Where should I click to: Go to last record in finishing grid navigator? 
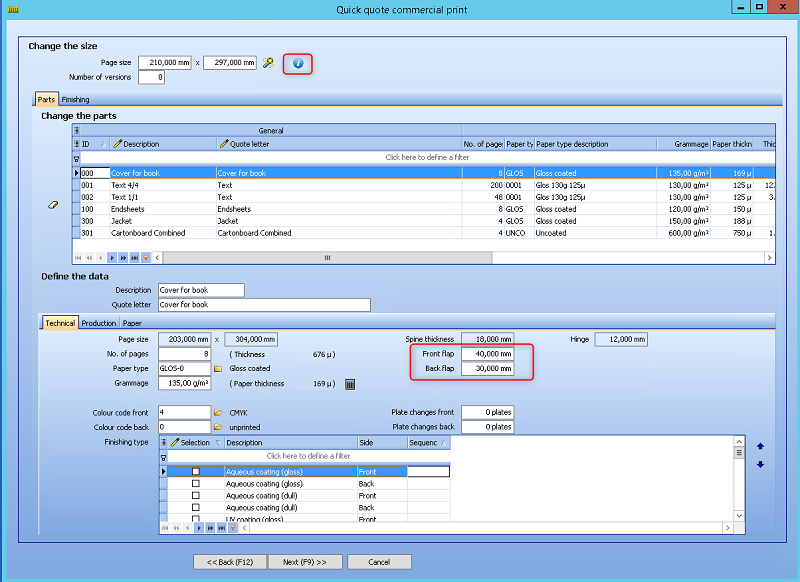coord(222,528)
